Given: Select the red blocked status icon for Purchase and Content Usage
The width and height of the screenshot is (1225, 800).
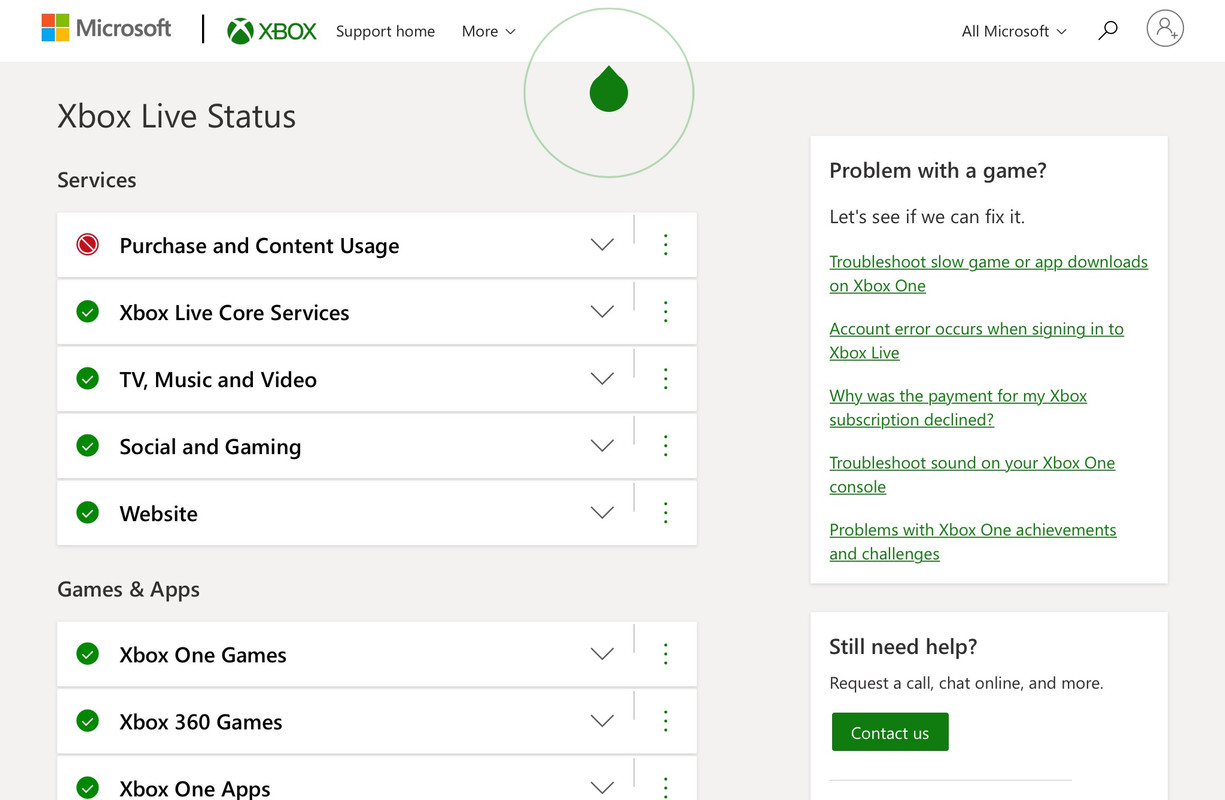Looking at the screenshot, I should coord(88,245).
